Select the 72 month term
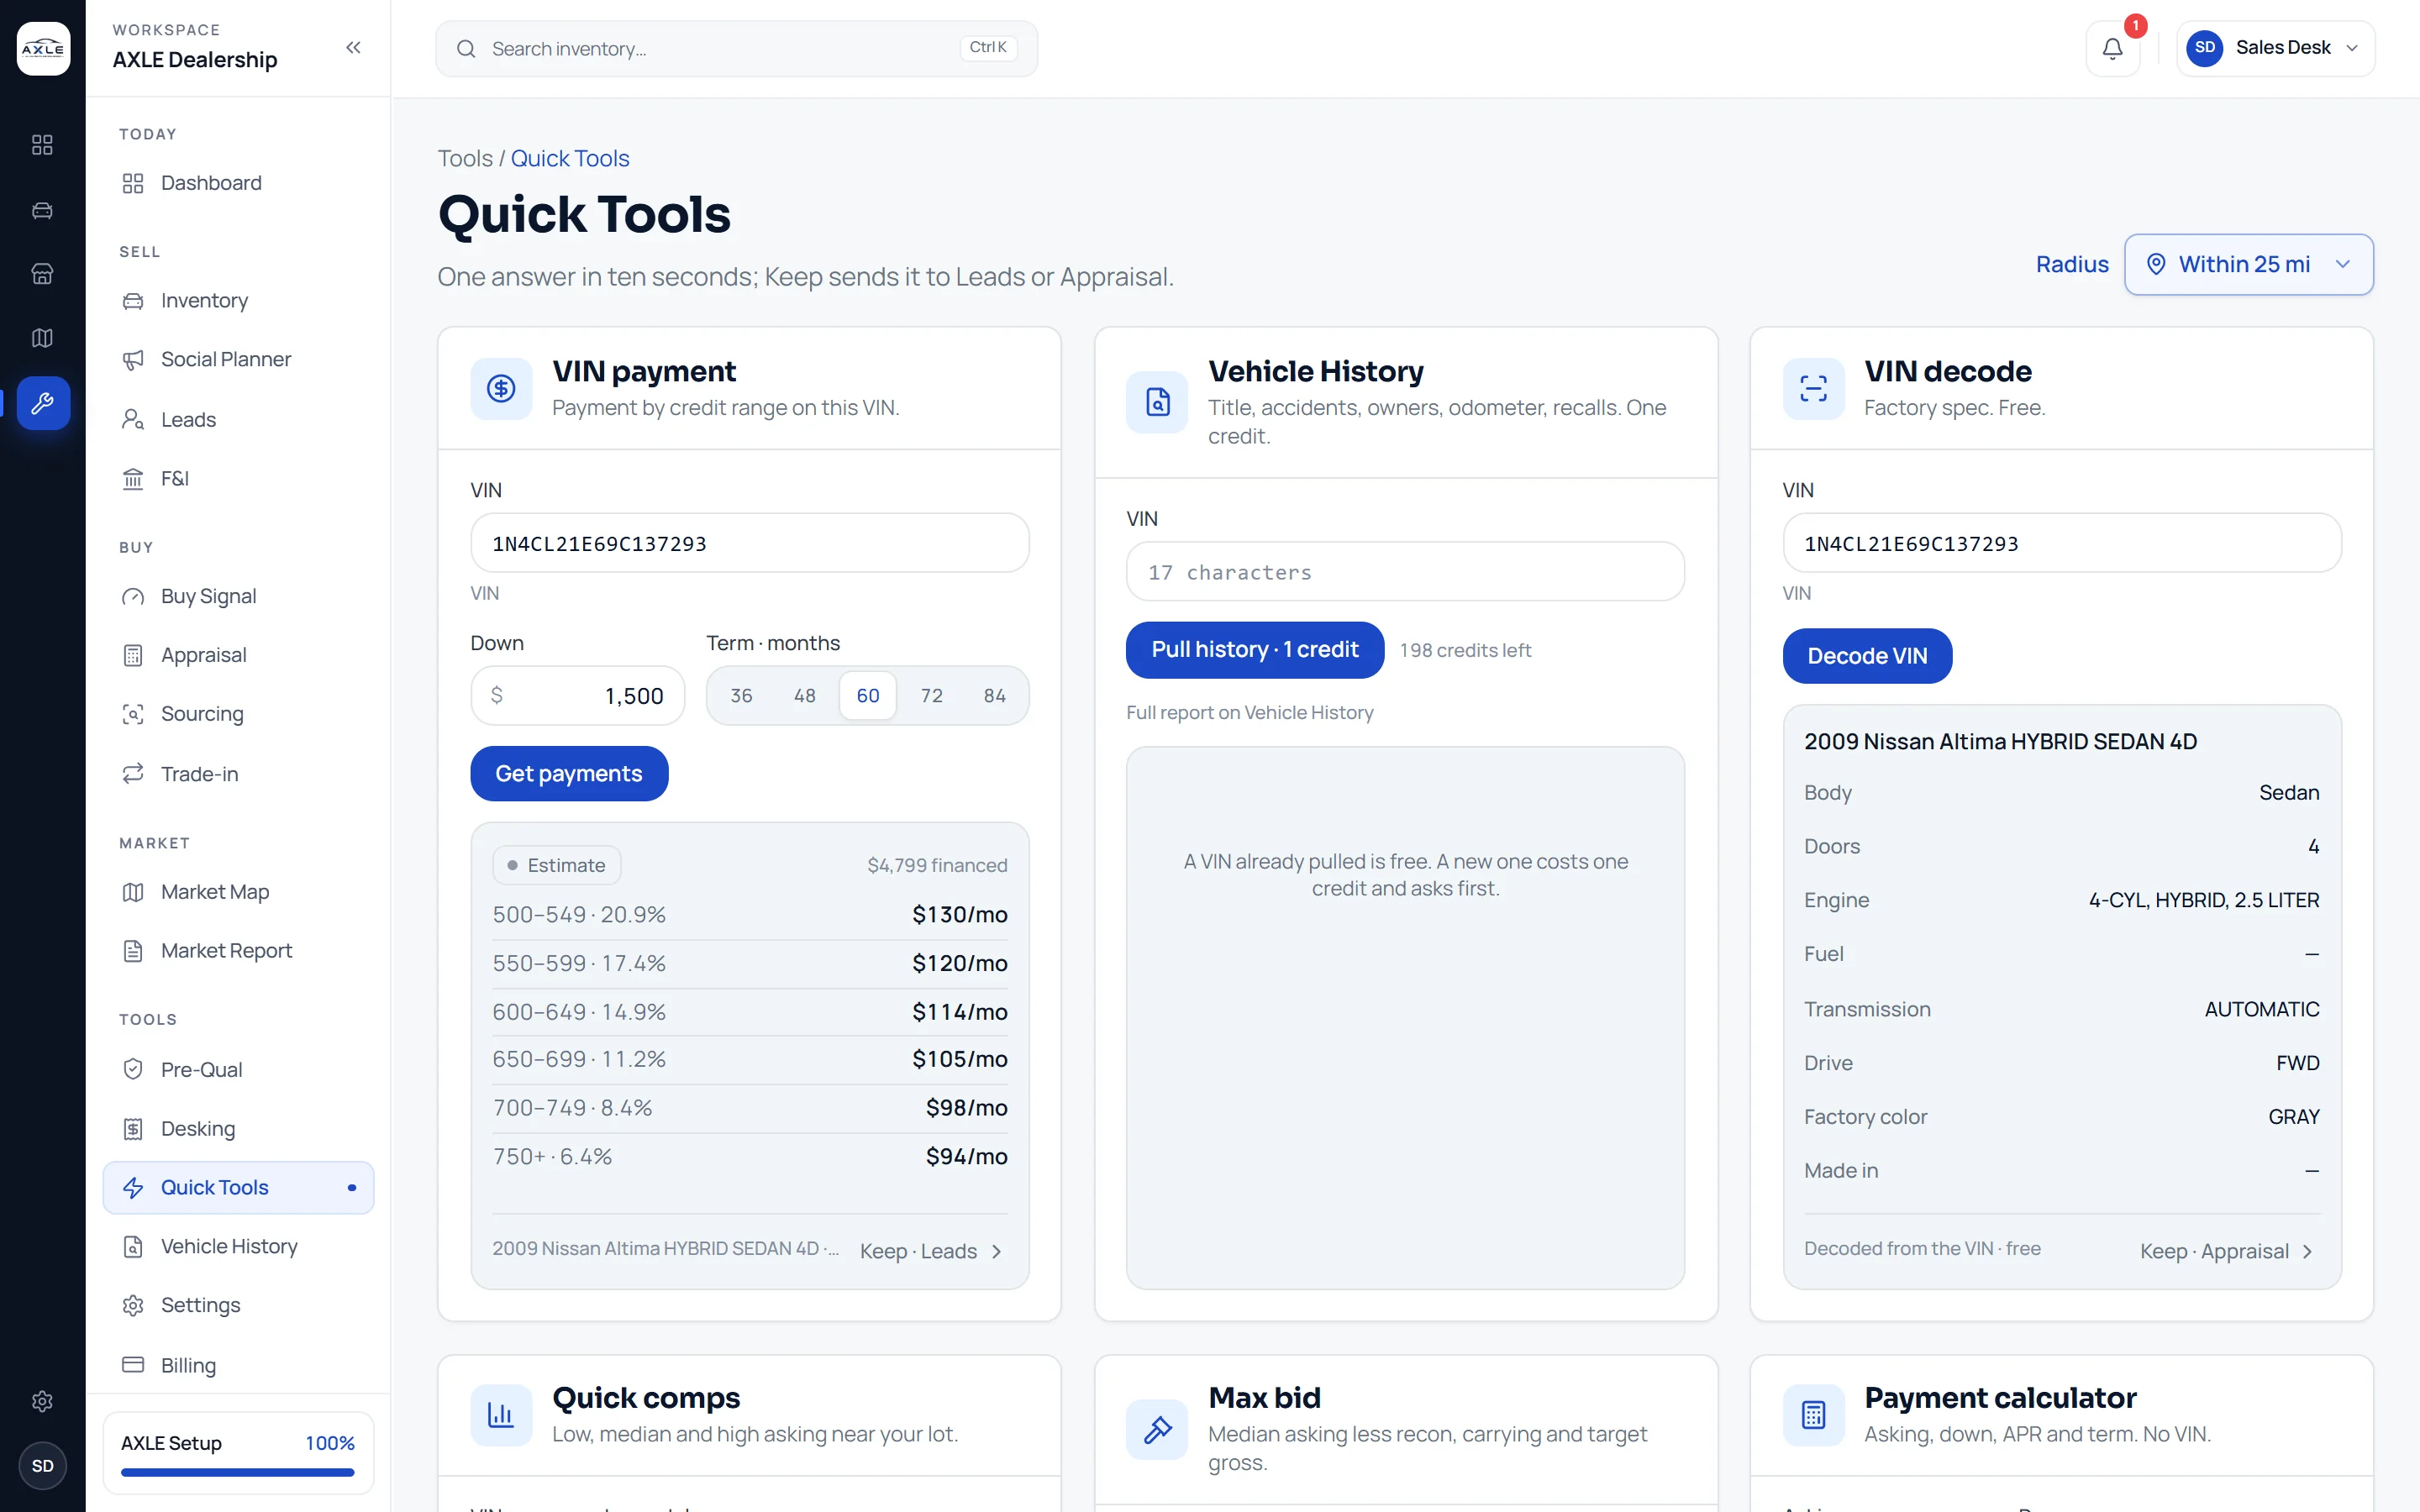Screen dimensions: 2420x1512 click(932, 695)
